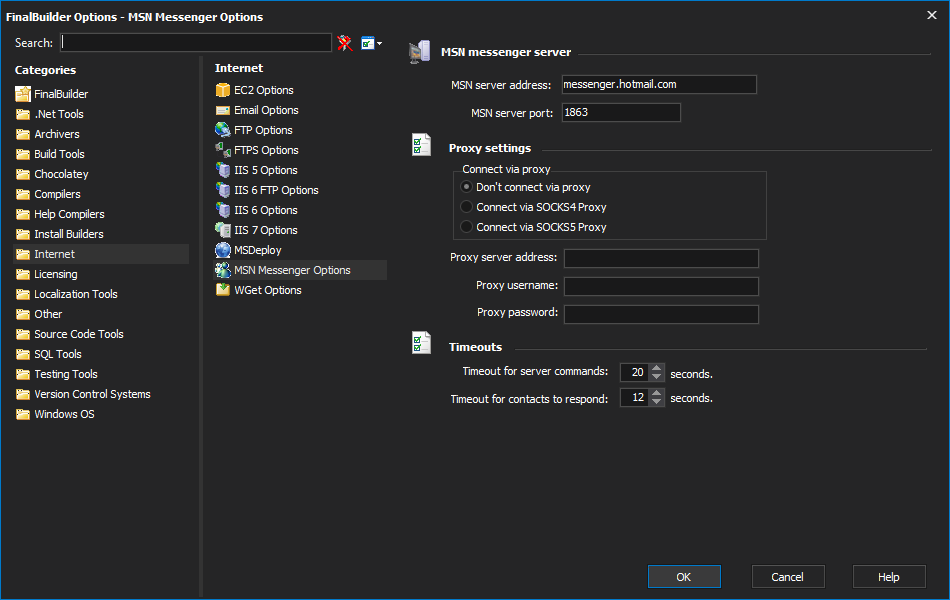Decrease server commands timeout value
The width and height of the screenshot is (950, 600).
pos(657,376)
